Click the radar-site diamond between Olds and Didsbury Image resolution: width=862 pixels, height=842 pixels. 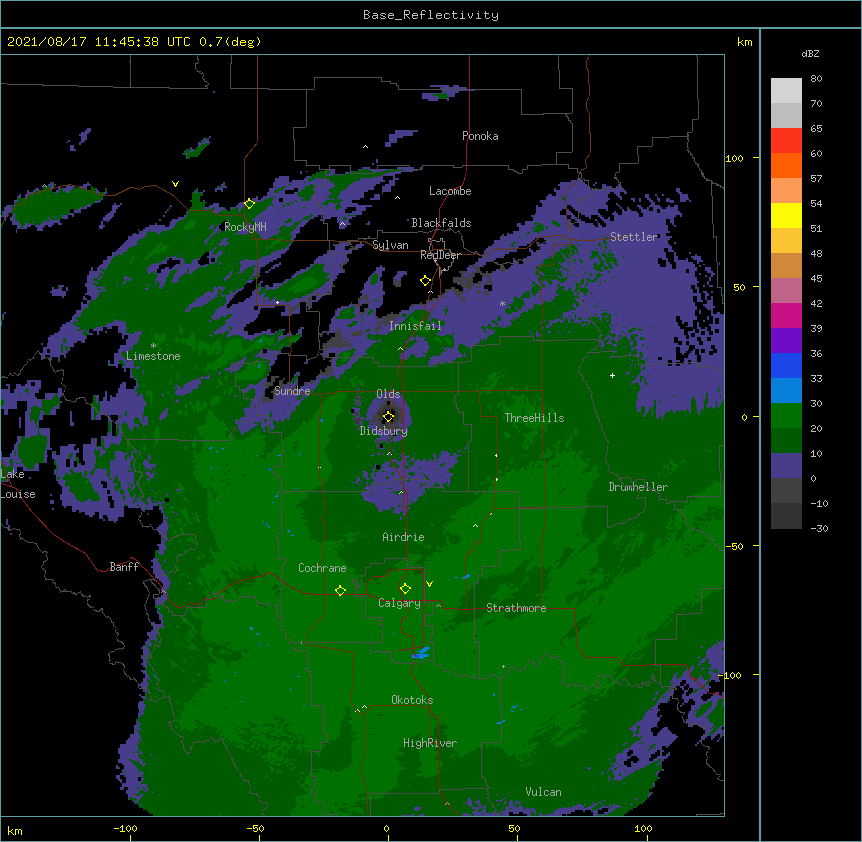(x=388, y=417)
